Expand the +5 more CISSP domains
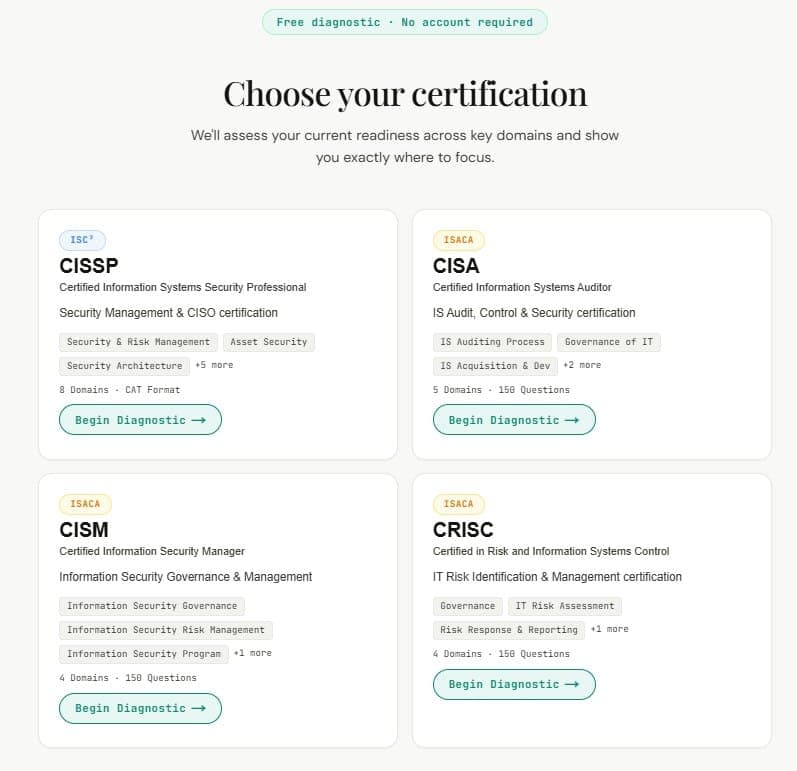 point(214,365)
